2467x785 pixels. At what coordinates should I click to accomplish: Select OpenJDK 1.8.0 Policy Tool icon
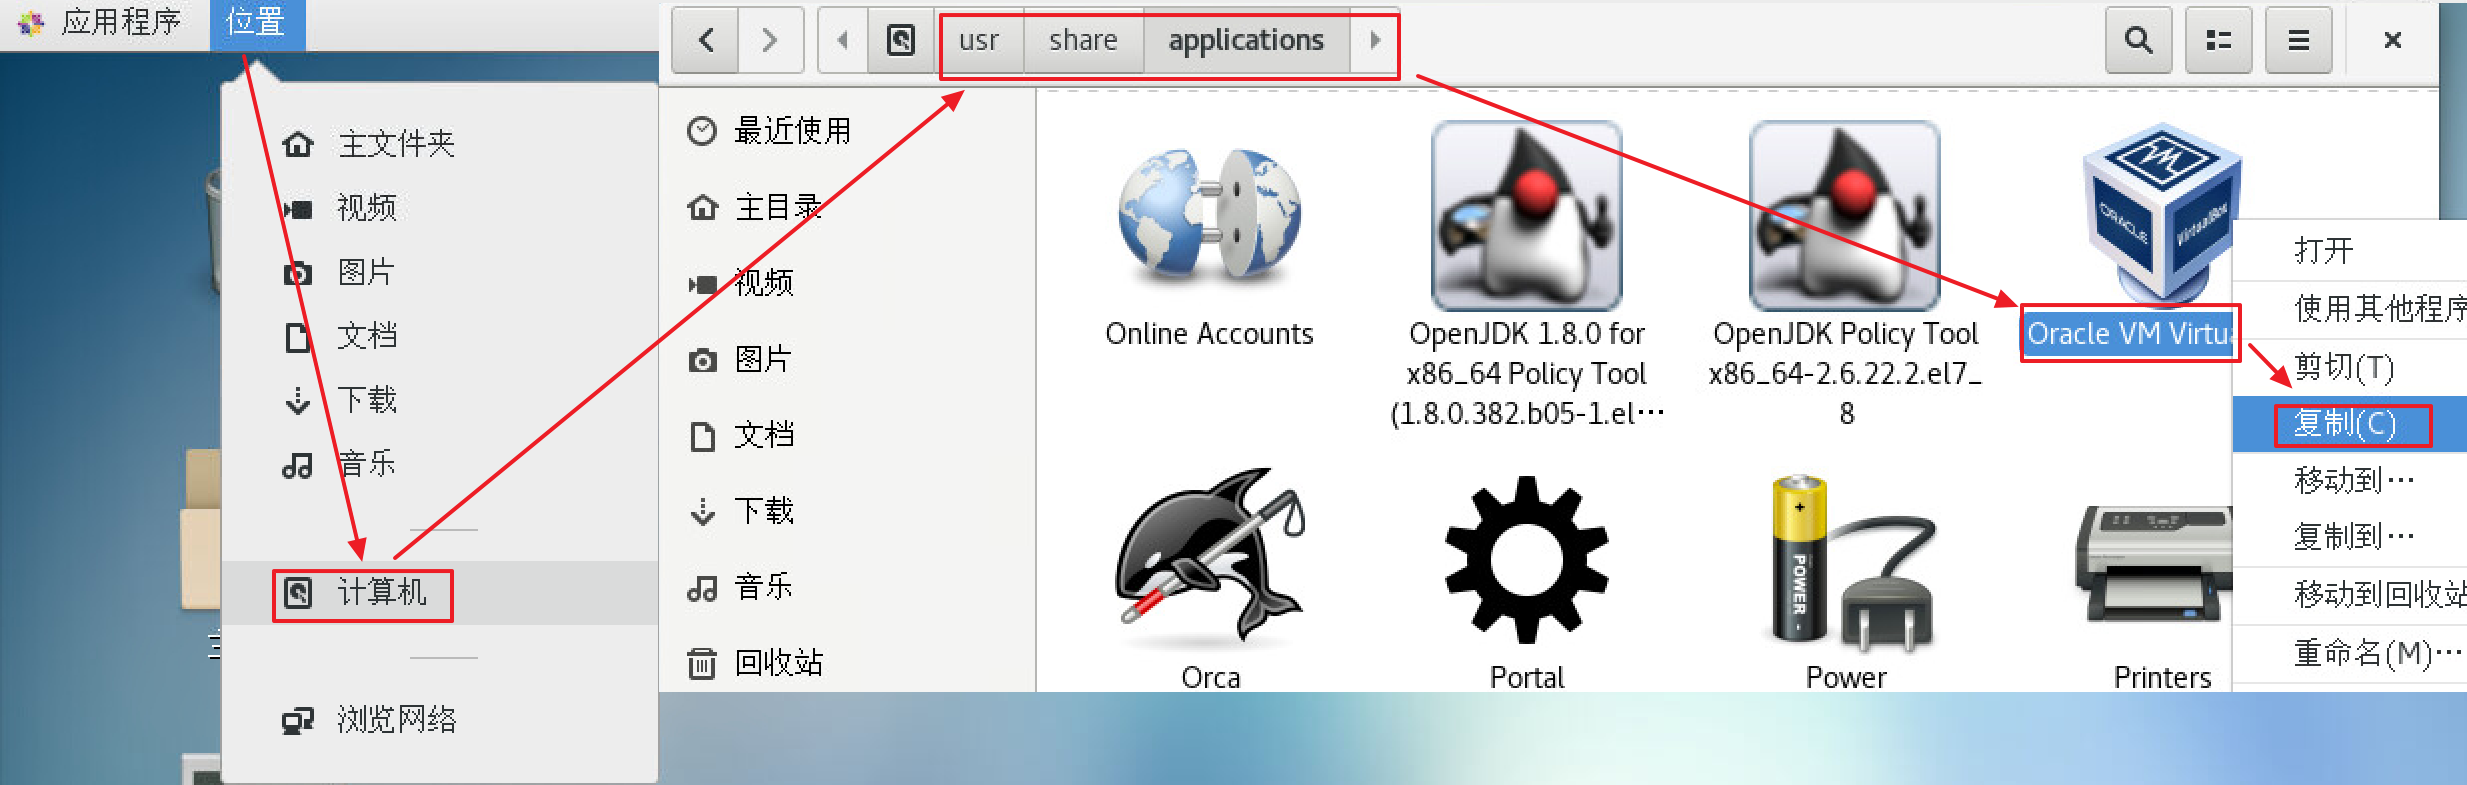click(x=1526, y=215)
